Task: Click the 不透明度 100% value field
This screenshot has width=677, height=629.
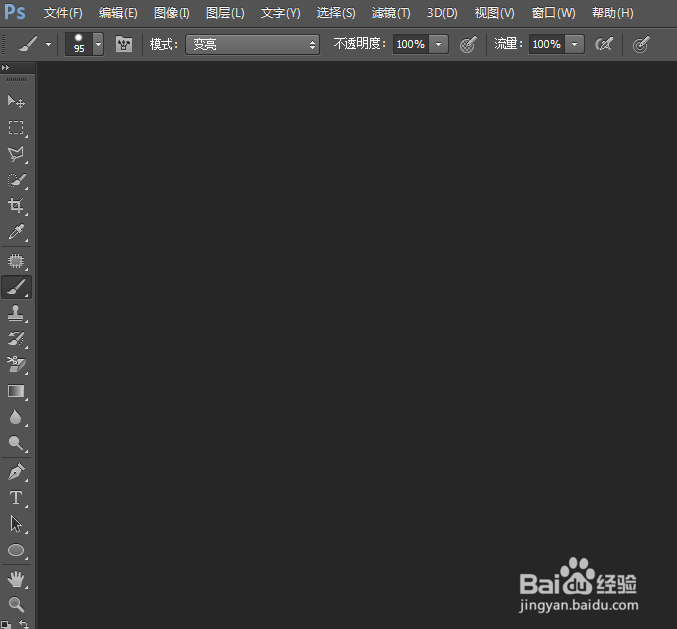Action: coord(411,44)
